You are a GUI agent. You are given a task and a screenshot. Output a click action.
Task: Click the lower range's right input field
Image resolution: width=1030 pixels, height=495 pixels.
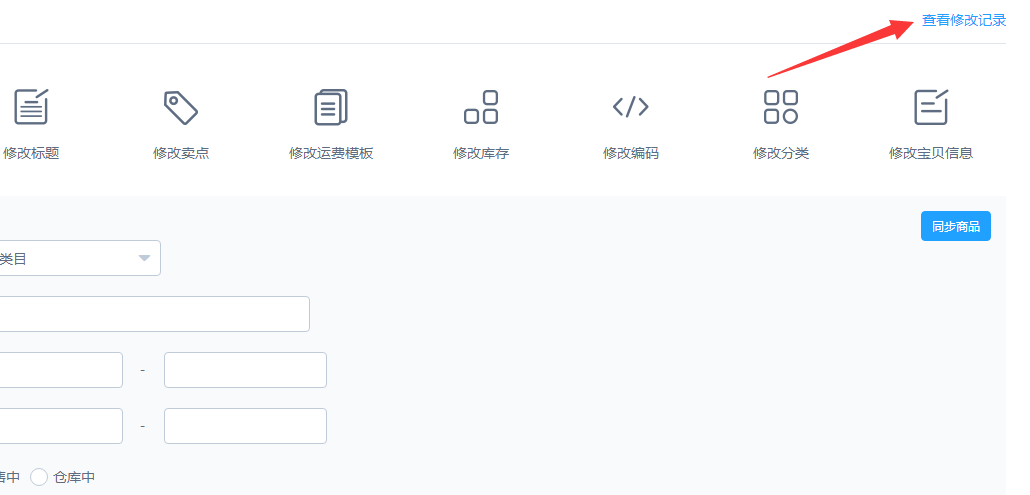[x=245, y=426]
